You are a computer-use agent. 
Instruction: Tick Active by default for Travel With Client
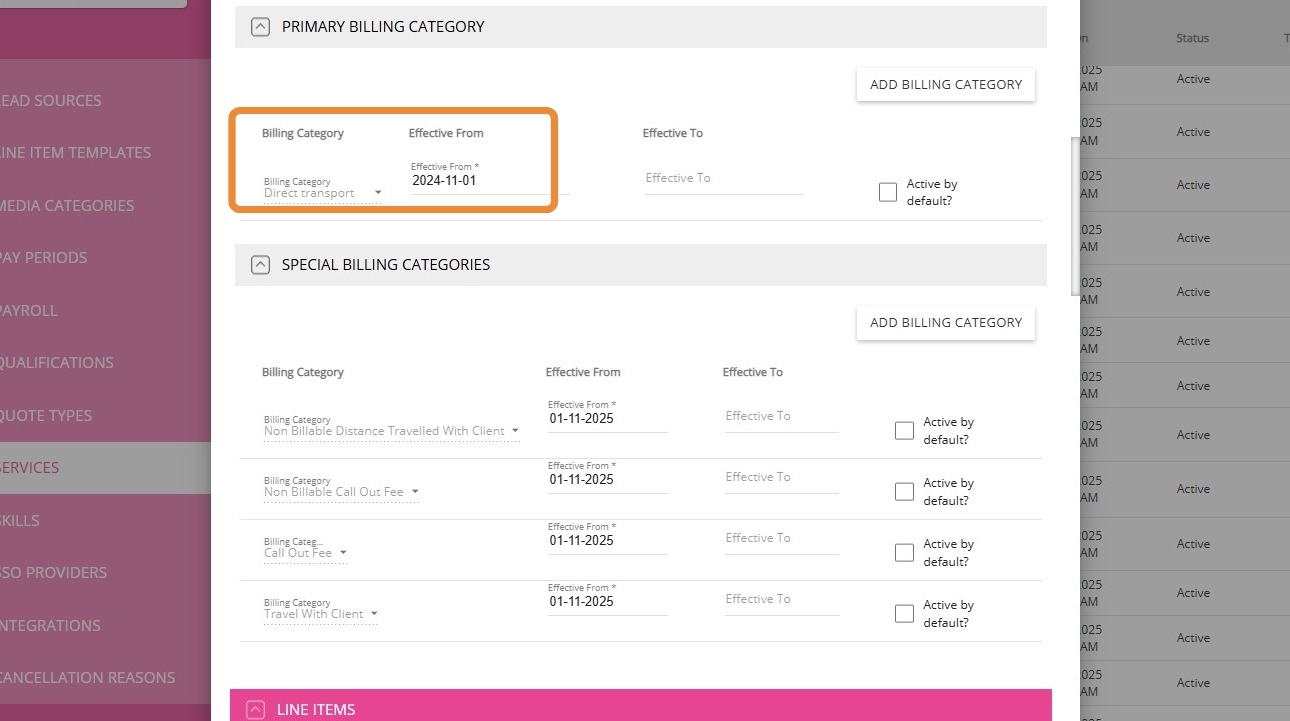(904, 614)
